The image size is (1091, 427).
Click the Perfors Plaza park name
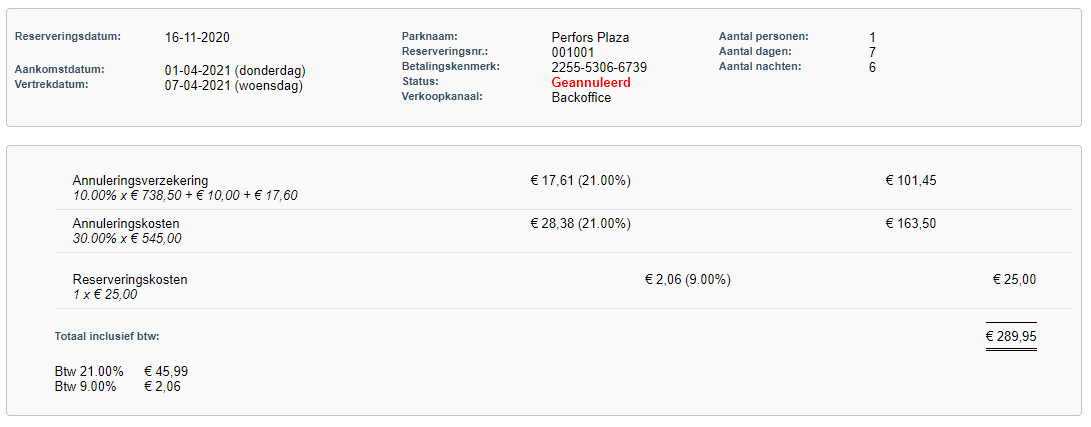[590, 38]
